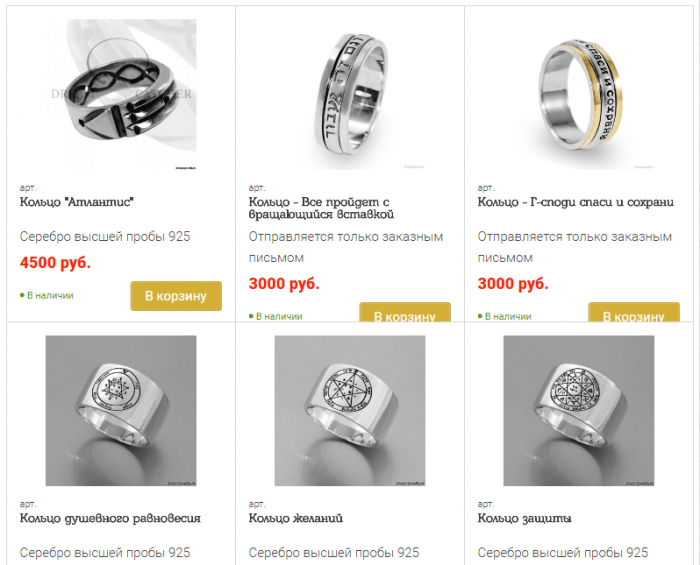Open the Кольцо защиты ring photo
This screenshot has width=700, height=565.
tap(579, 411)
